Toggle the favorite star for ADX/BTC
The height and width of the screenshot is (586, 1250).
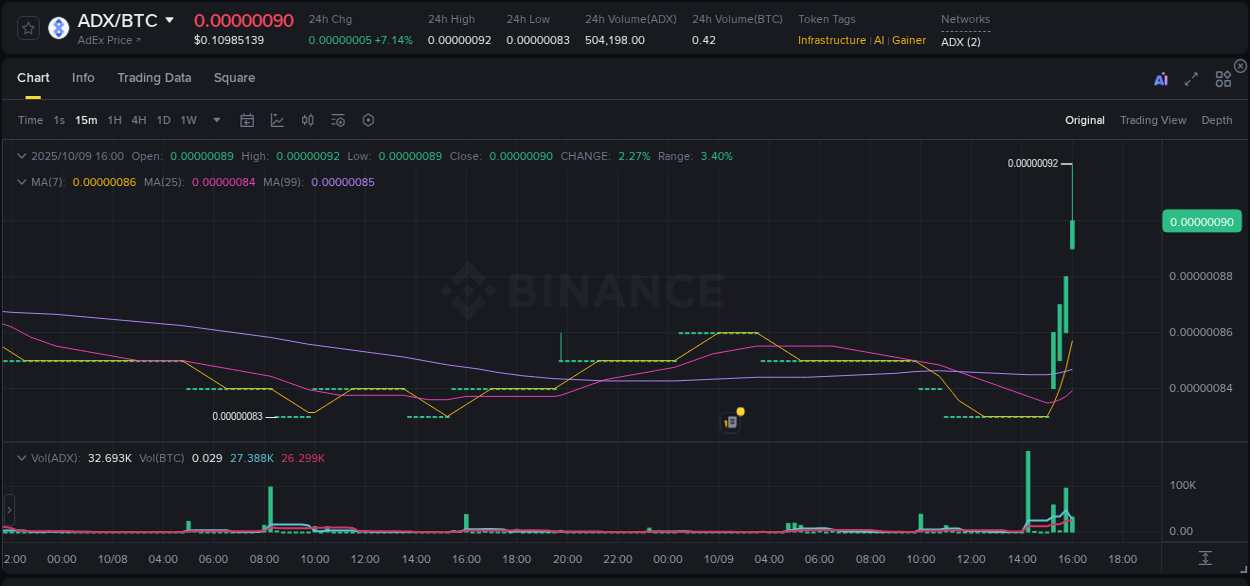point(27,27)
